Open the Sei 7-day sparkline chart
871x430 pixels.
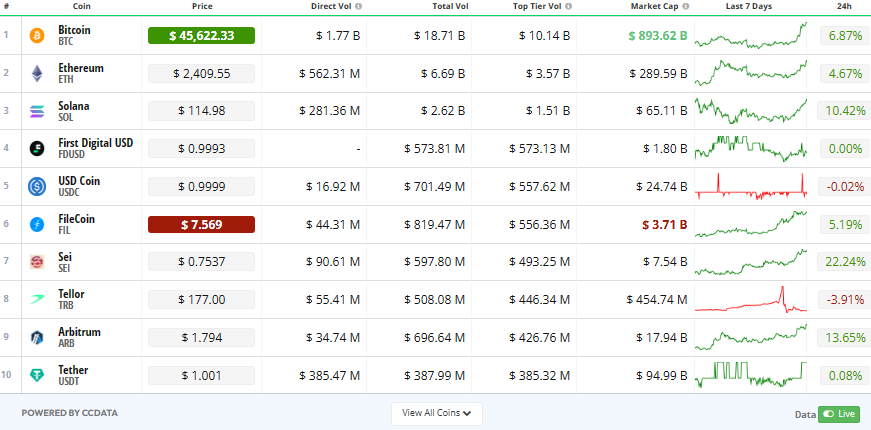point(750,262)
